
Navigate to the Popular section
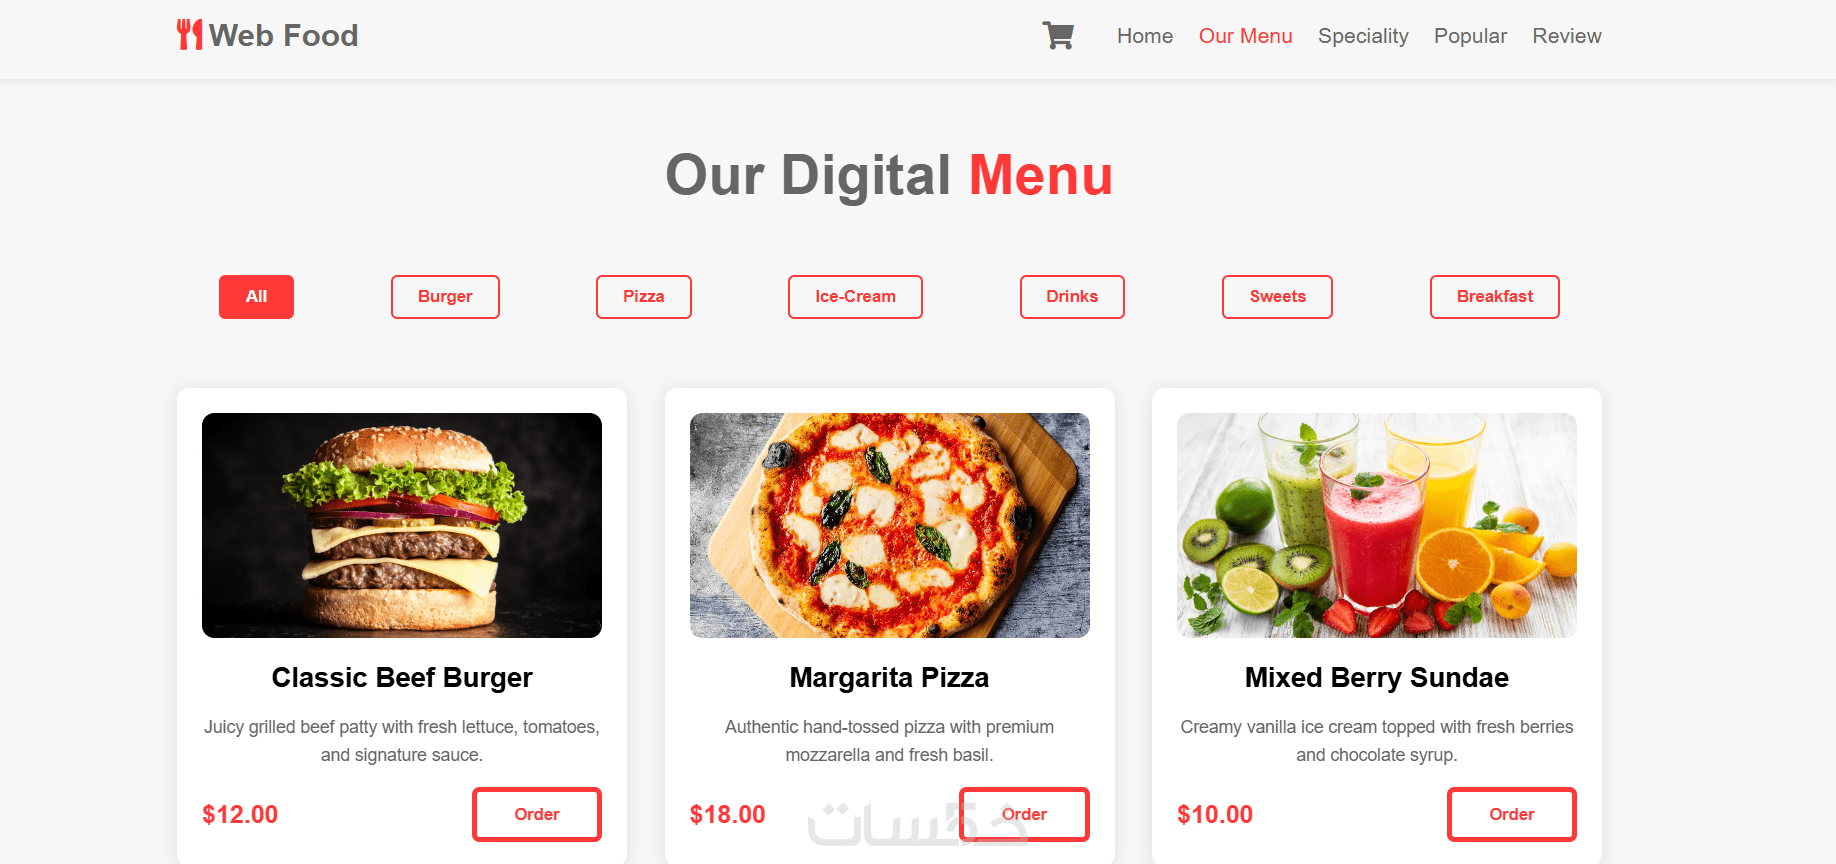(1470, 36)
